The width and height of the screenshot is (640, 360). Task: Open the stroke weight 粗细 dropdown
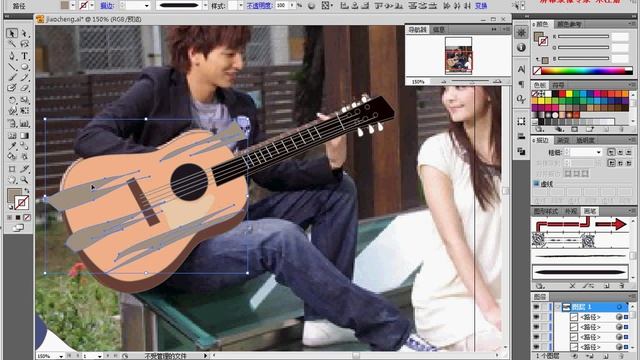pos(599,152)
